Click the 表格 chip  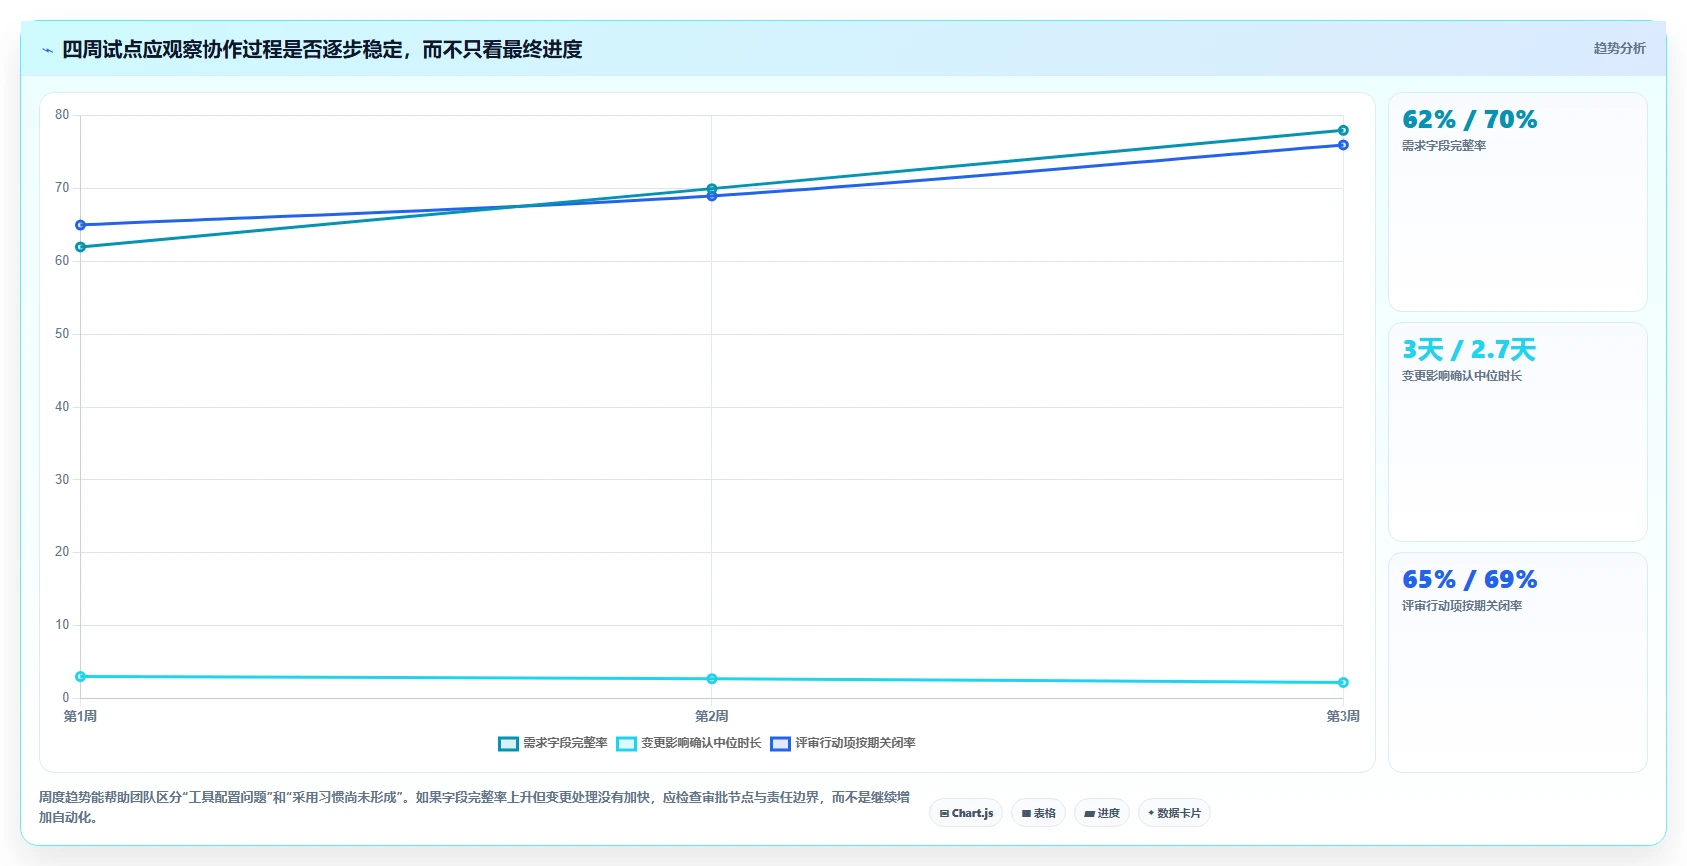tap(1038, 813)
